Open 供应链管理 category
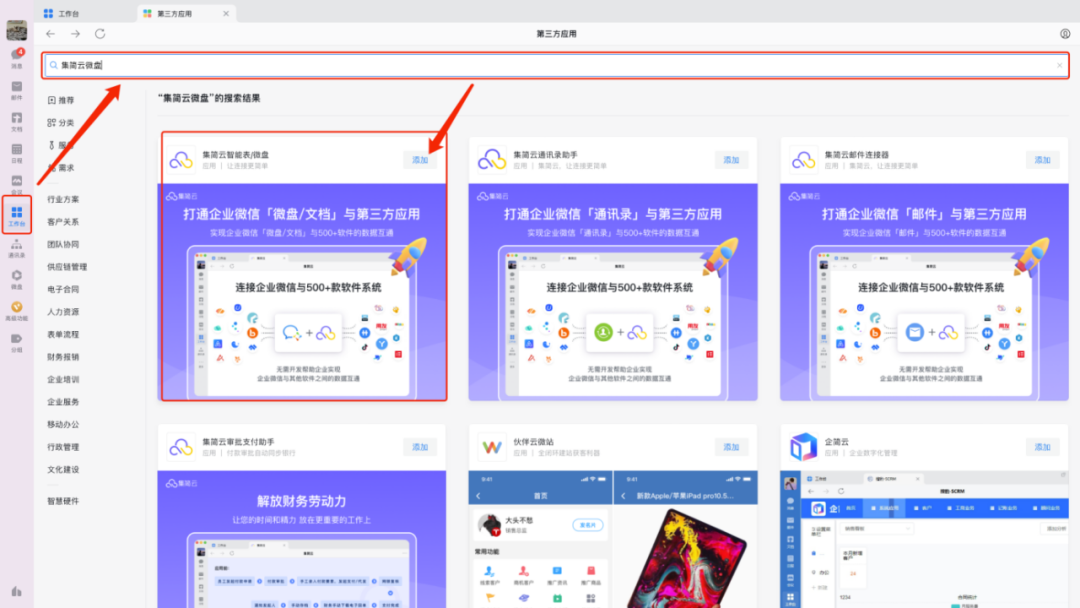 (68, 267)
